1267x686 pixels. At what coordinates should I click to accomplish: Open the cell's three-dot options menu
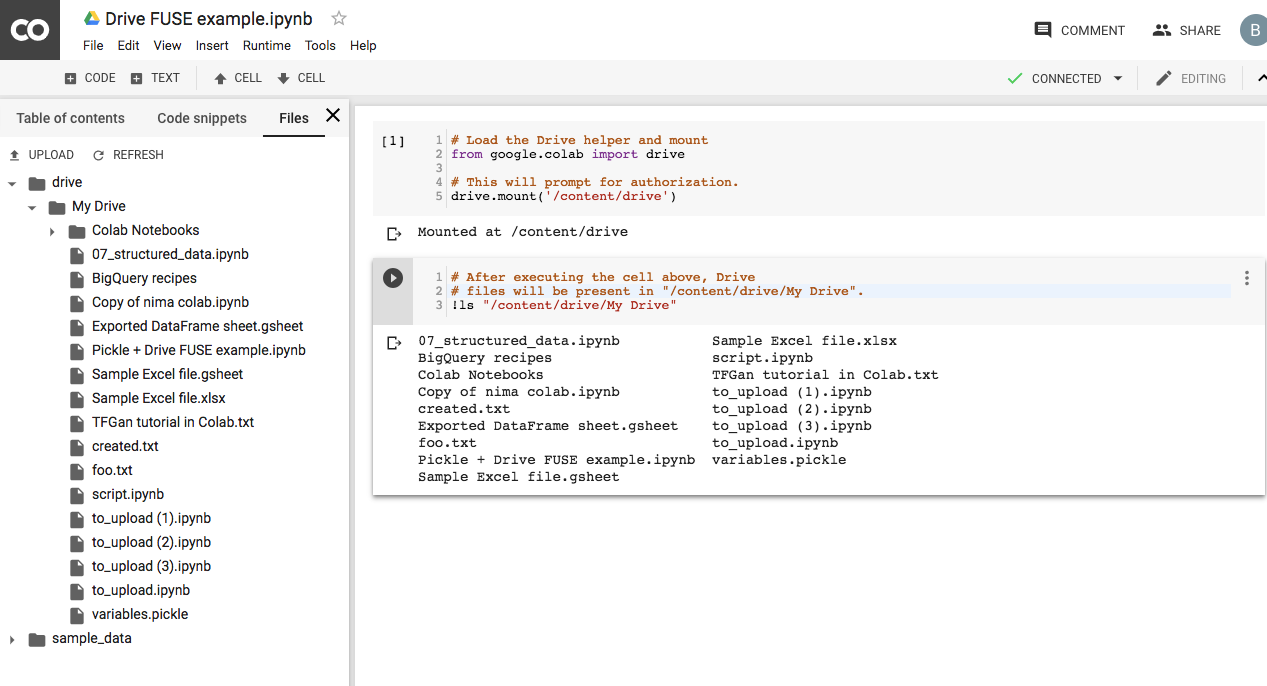click(x=1246, y=278)
